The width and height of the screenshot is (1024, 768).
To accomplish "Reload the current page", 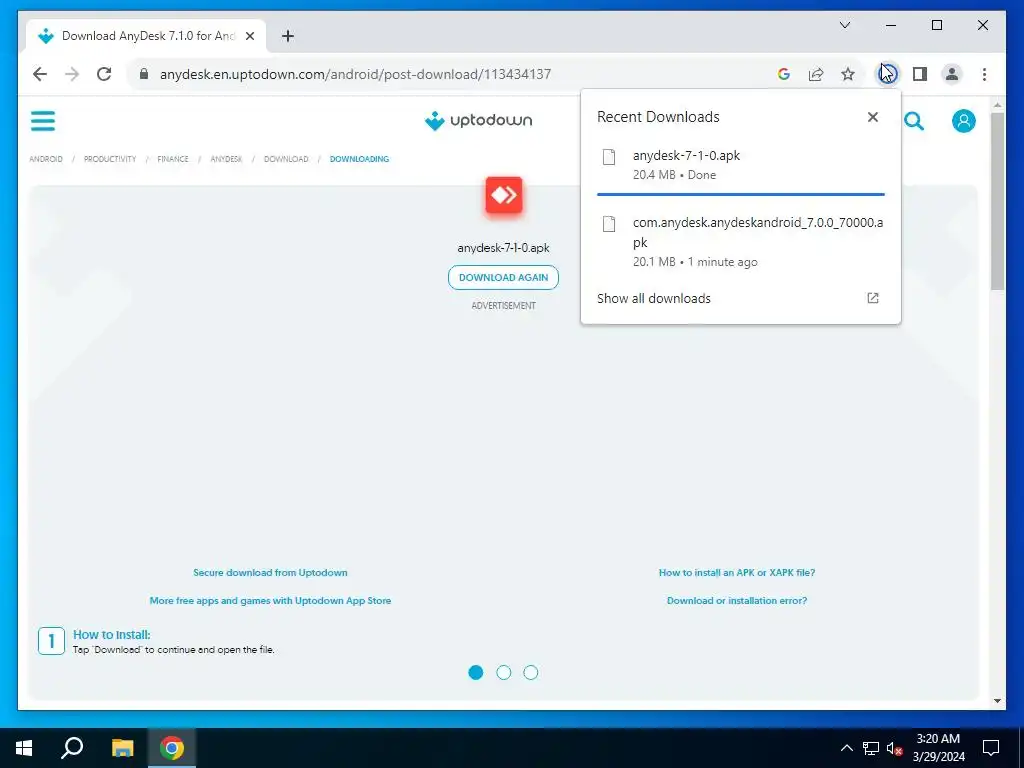I will [x=104, y=74].
